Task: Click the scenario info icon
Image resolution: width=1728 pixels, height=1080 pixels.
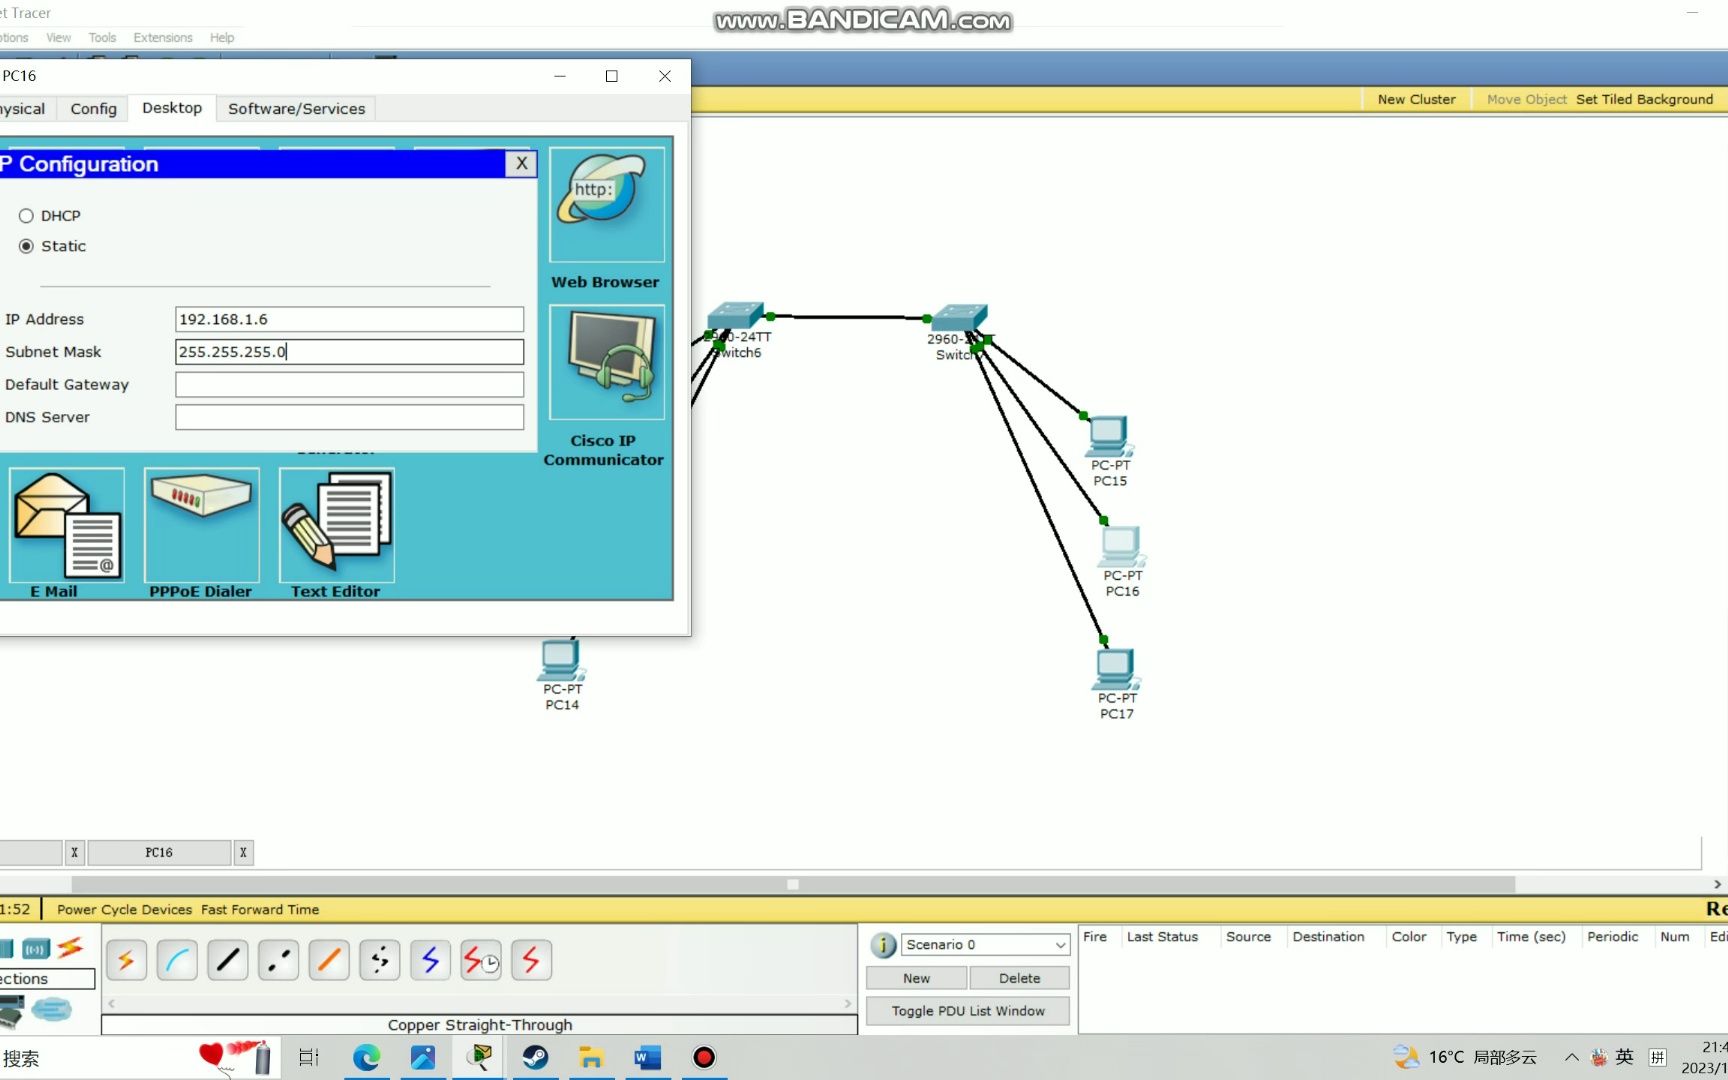Action: click(883, 945)
